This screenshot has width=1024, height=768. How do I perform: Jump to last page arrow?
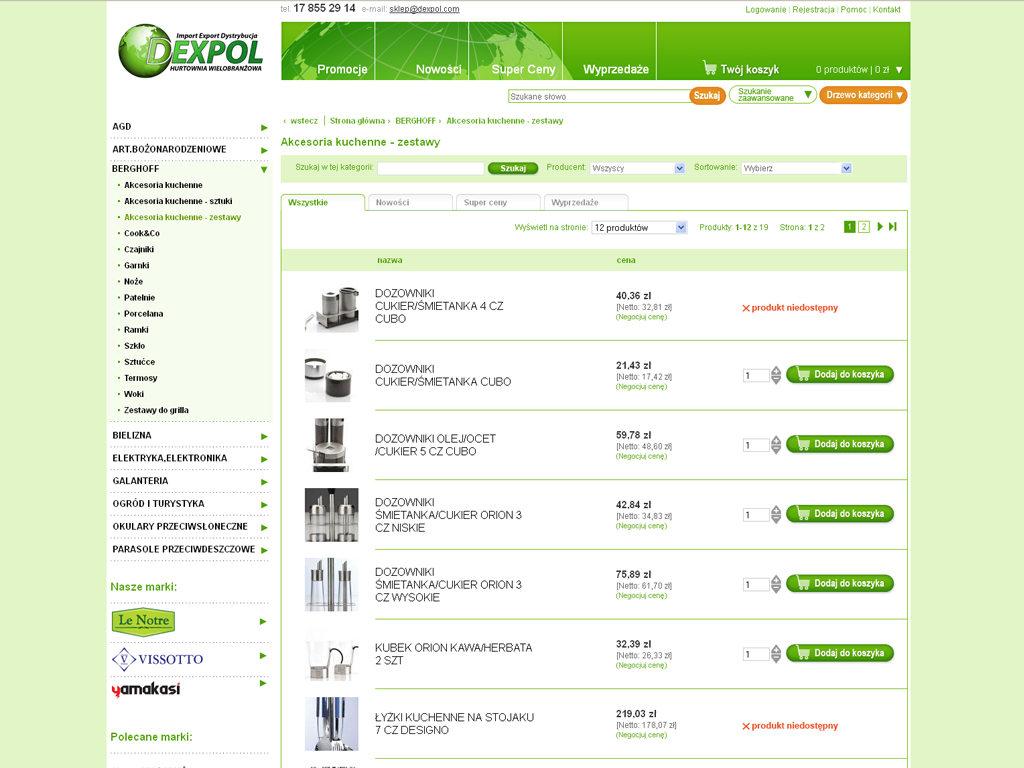893,227
